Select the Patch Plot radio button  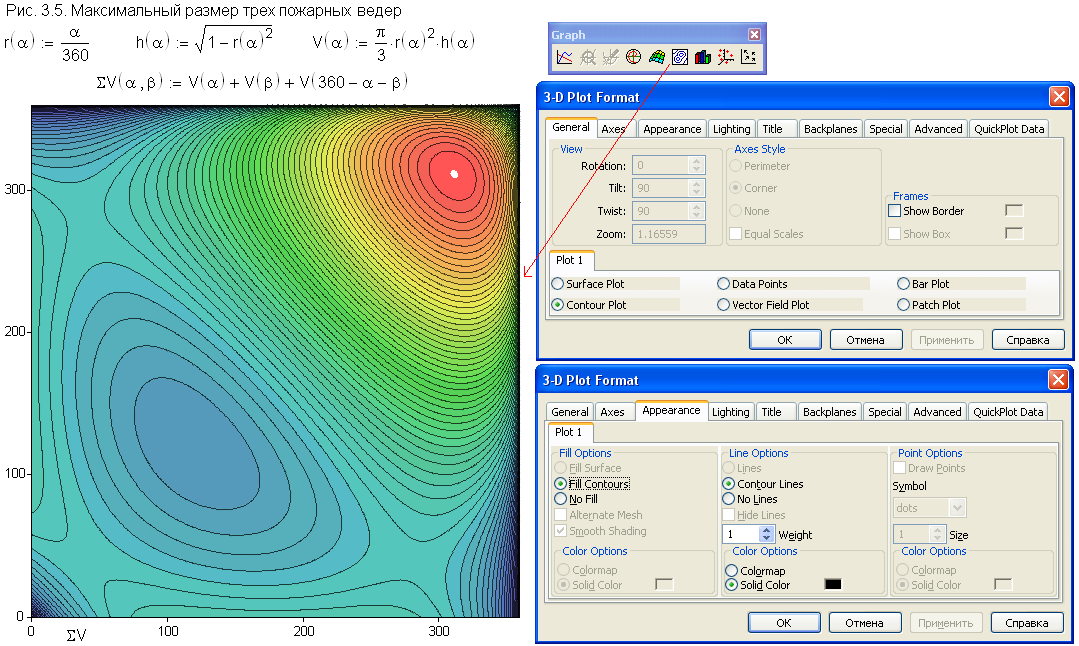(904, 305)
